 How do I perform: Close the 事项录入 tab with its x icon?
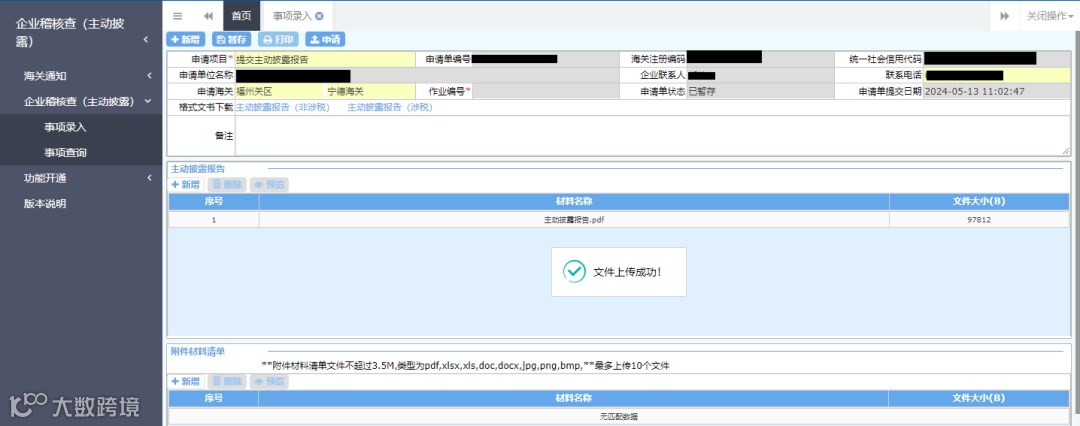(319, 16)
